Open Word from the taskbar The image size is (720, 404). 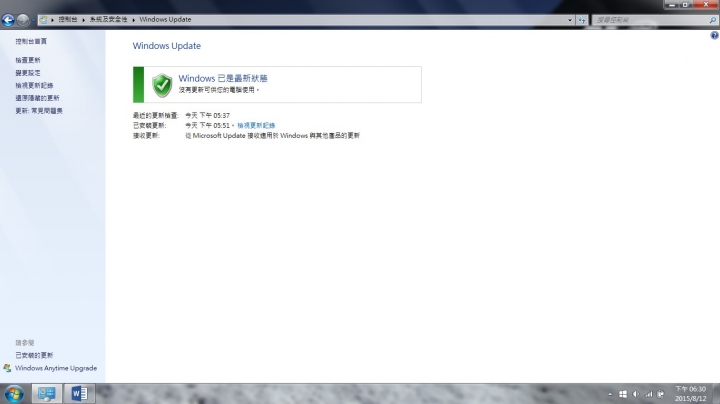coord(79,394)
